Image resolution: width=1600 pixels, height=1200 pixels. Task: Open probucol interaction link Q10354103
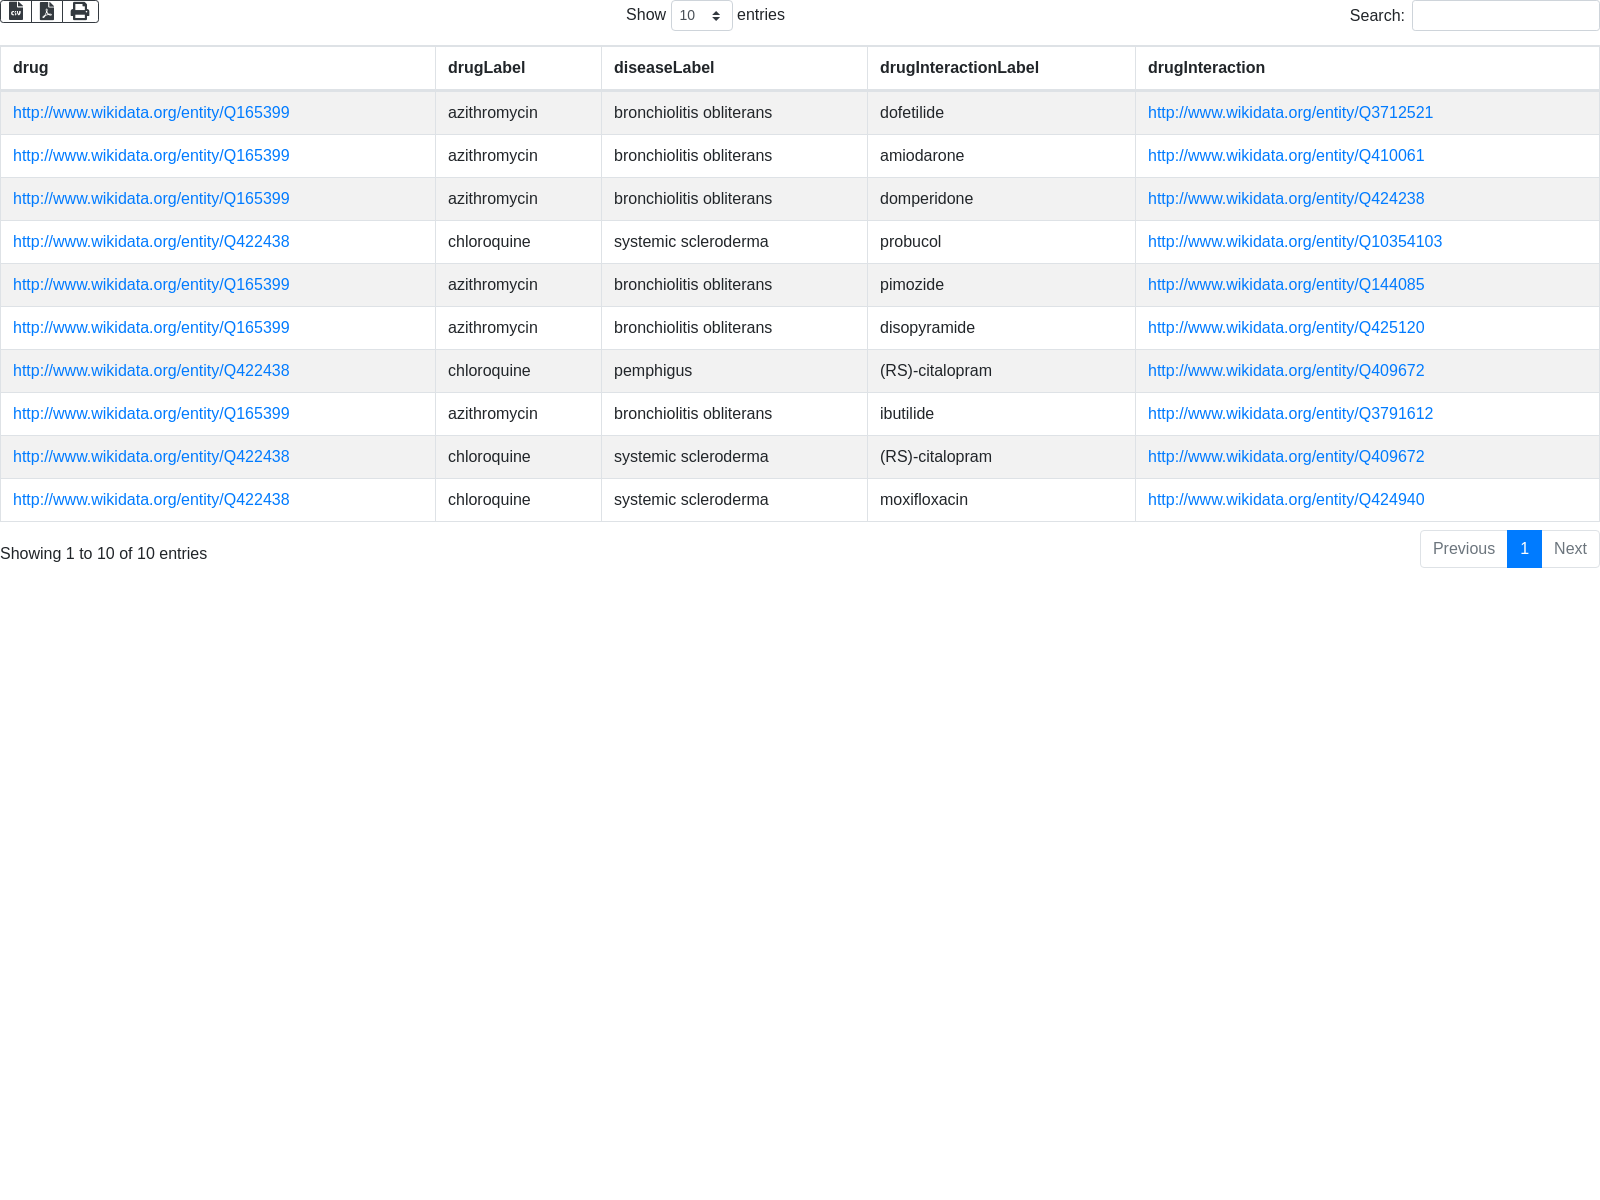click(x=1295, y=242)
